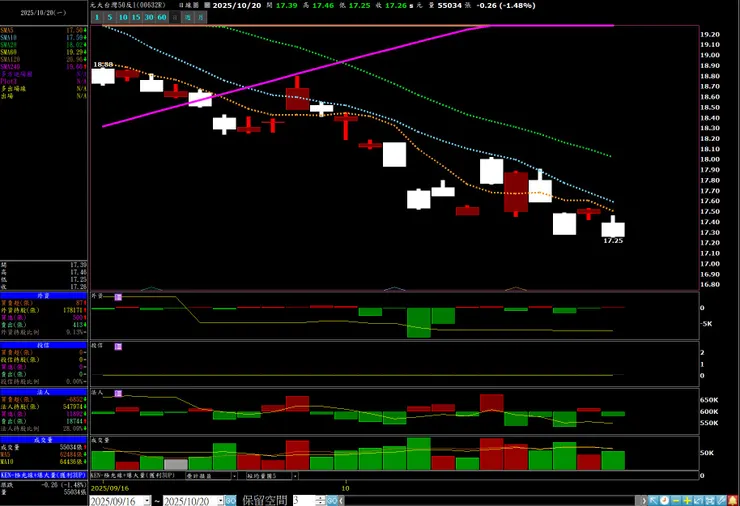The image size is (740, 506).
Task: Click the last white candlestick on 10/20
Action: (613, 229)
